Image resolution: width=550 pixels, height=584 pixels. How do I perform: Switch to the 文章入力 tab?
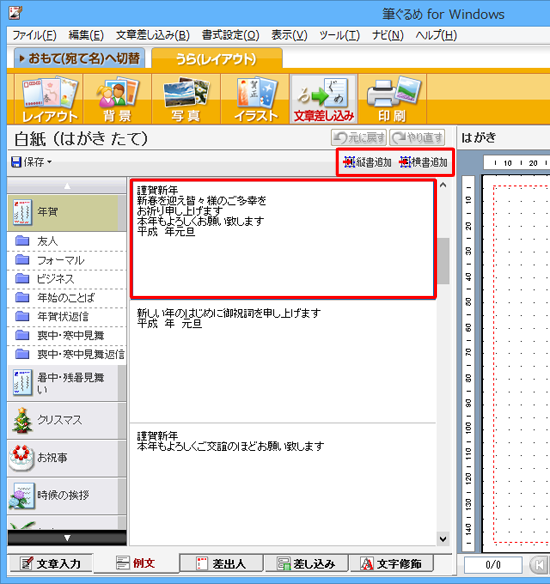tap(51, 564)
